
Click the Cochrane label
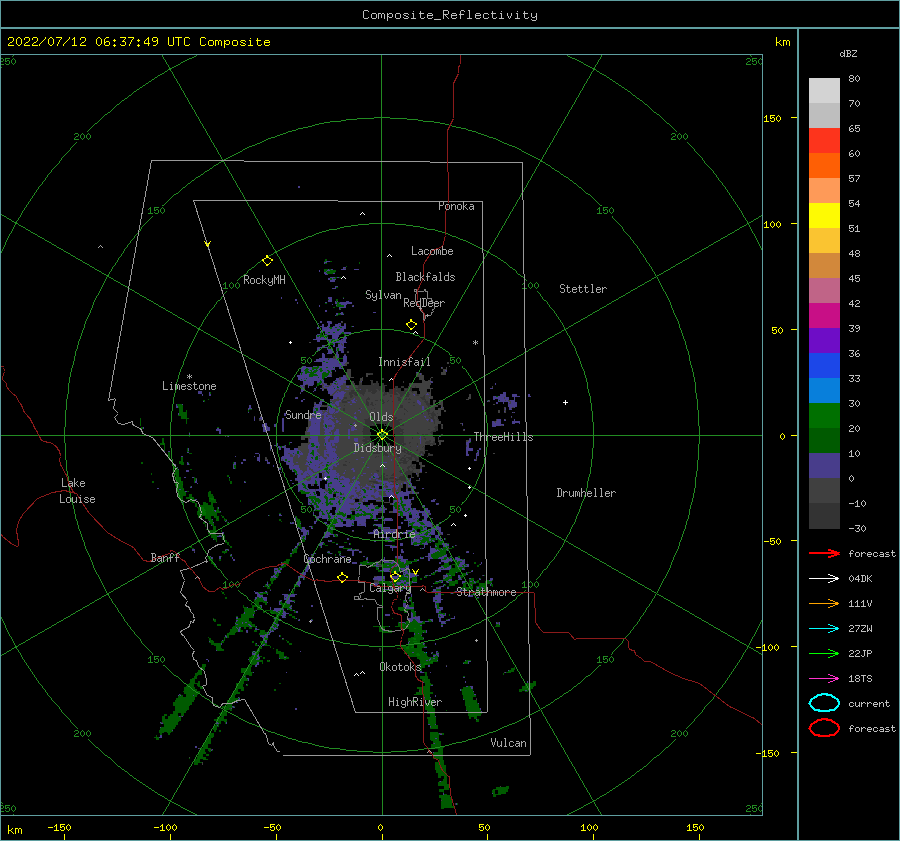(x=327, y=559)
